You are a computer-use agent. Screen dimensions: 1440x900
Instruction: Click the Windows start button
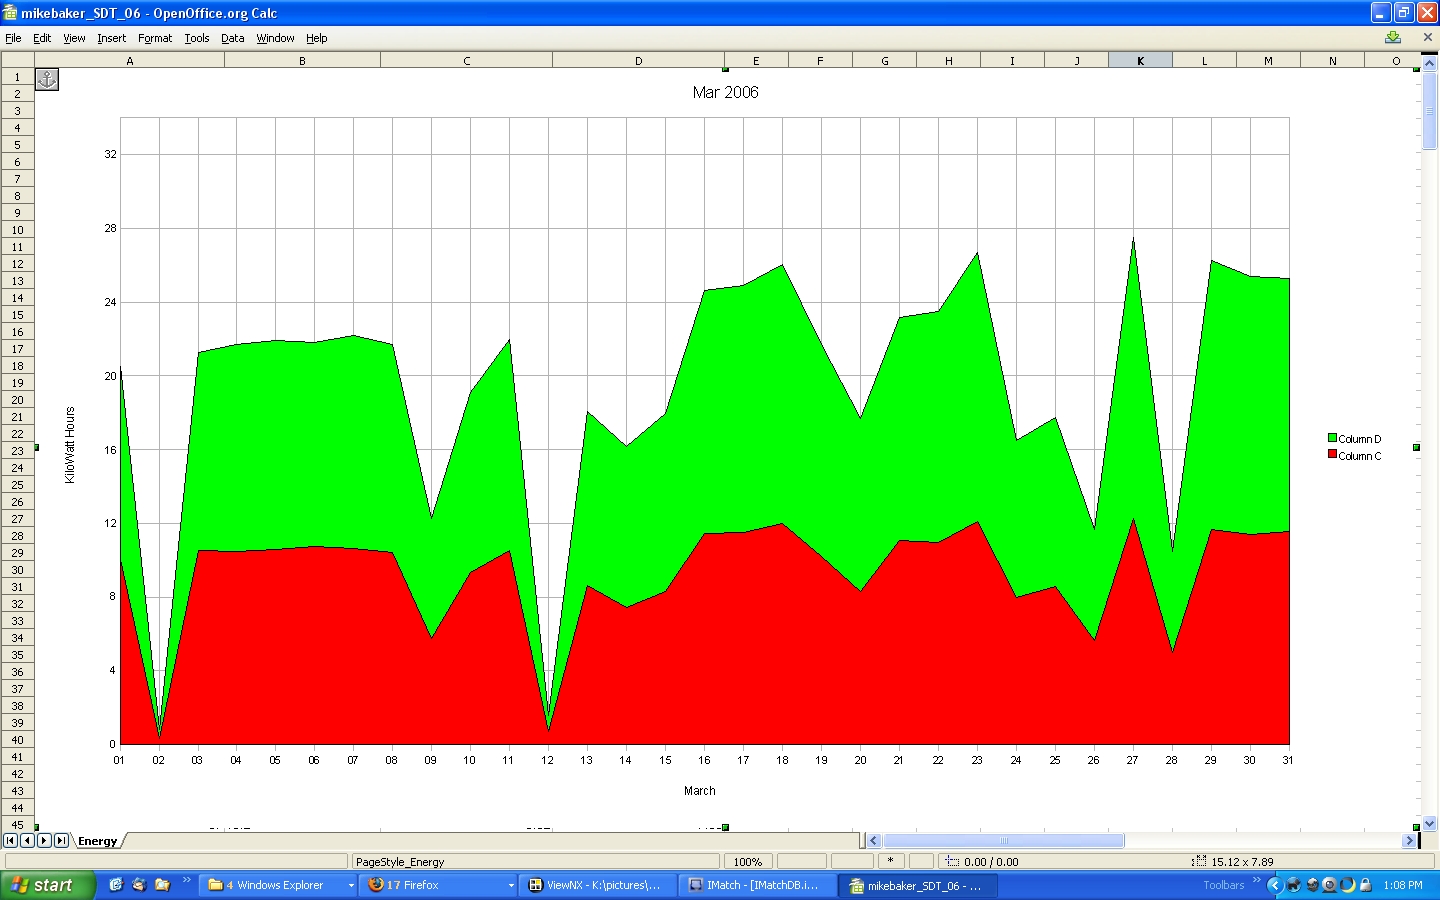(48, 885)
